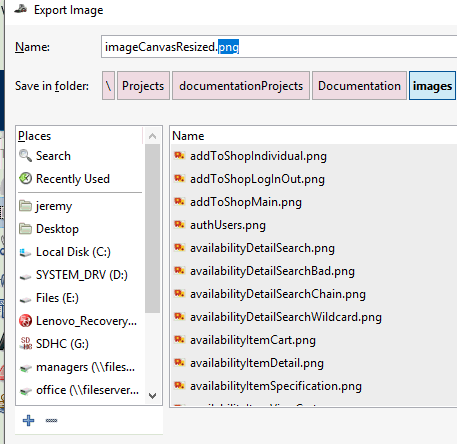The image size is (457, 444).
Task: Click file icon of authUsers.png
Action: pos(179,224)
